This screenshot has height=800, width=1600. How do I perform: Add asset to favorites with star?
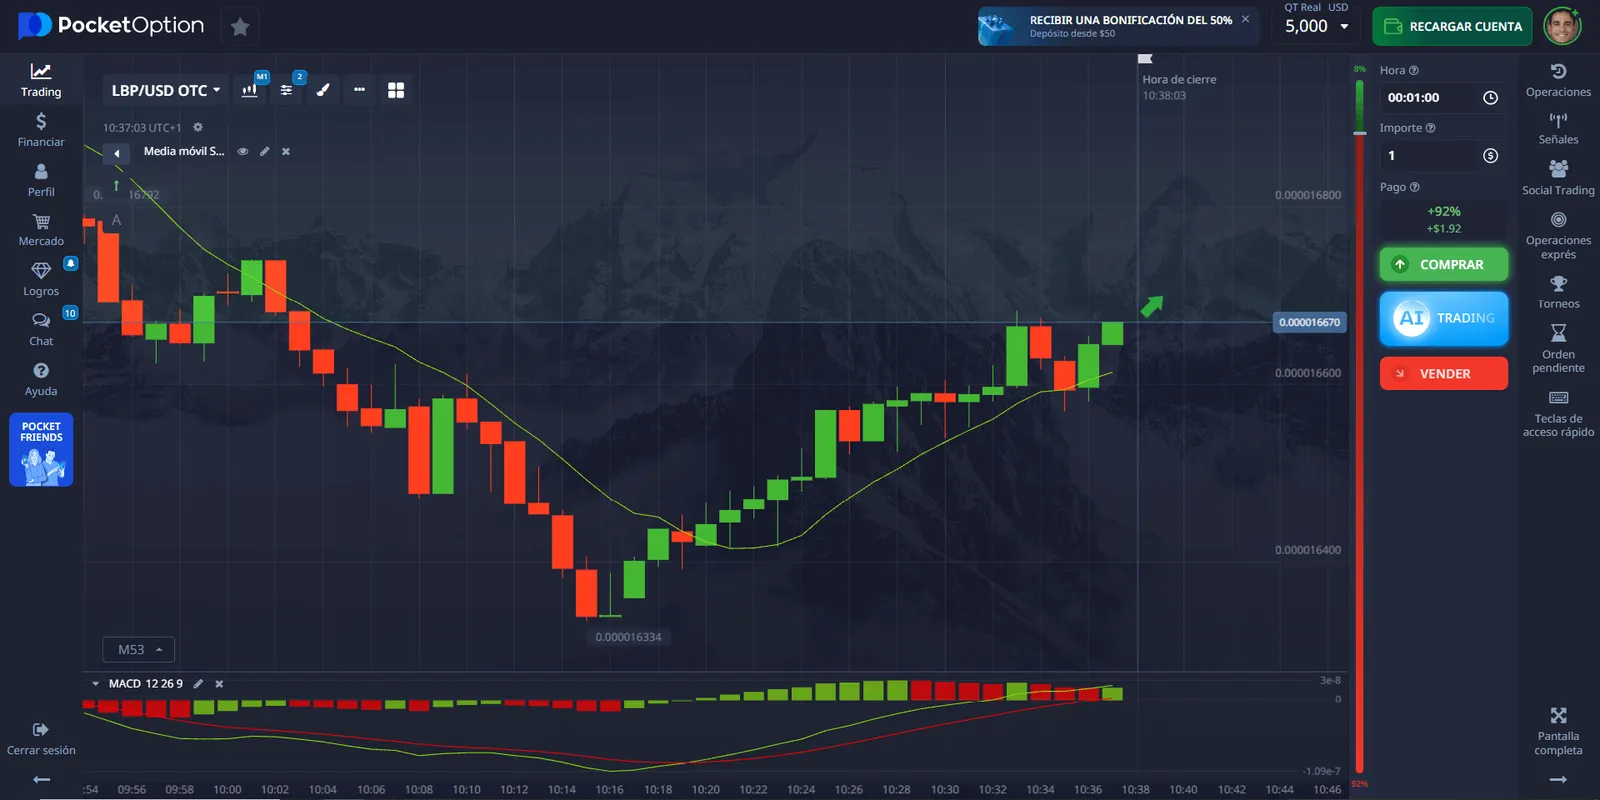240,27
